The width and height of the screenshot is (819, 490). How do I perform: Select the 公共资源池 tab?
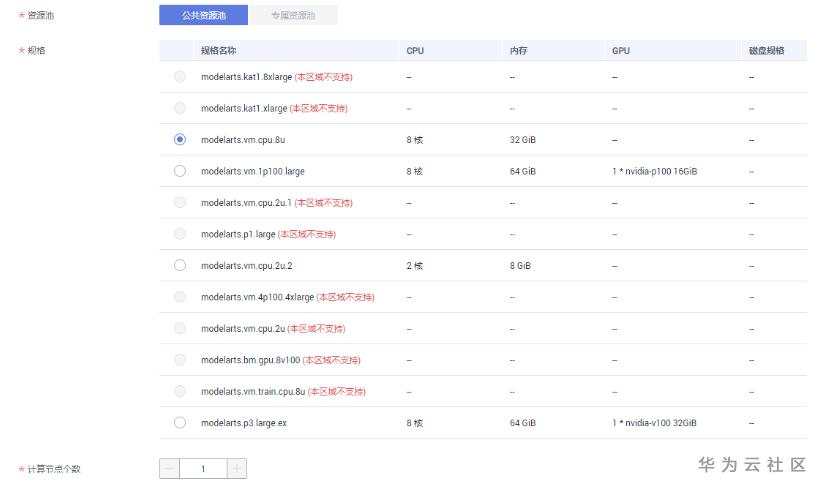click(x=203, y=16)
